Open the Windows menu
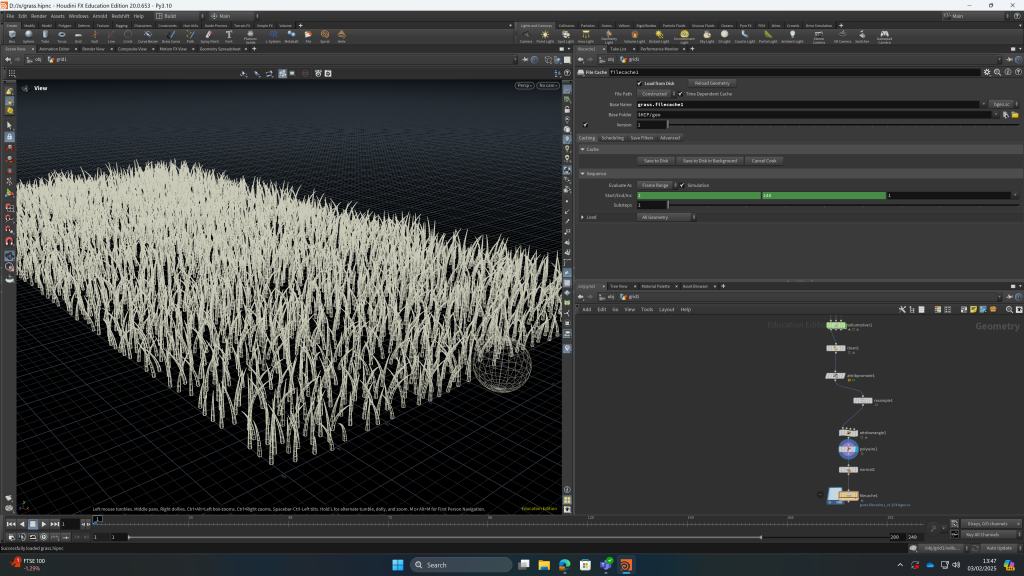 (78, 16)
